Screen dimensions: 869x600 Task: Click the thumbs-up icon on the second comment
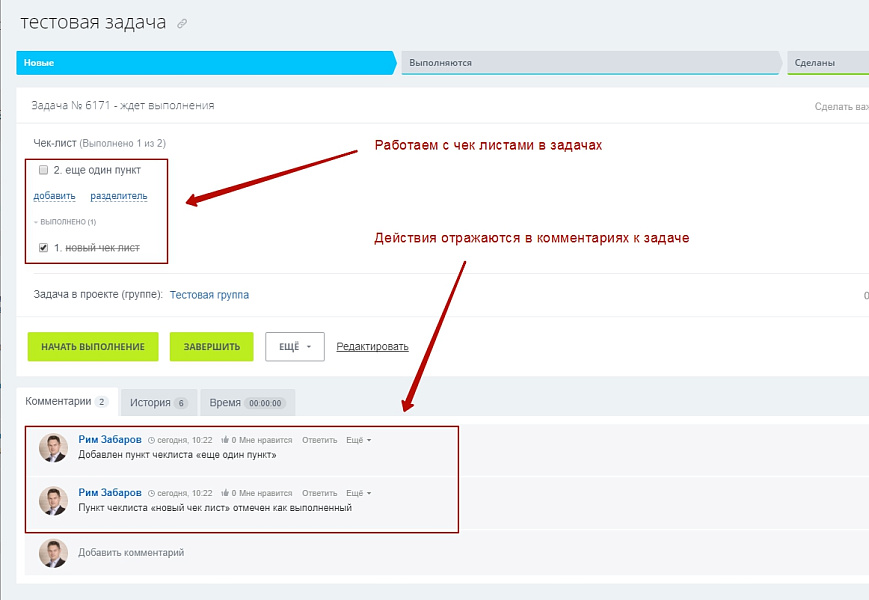tap(225, 493)
